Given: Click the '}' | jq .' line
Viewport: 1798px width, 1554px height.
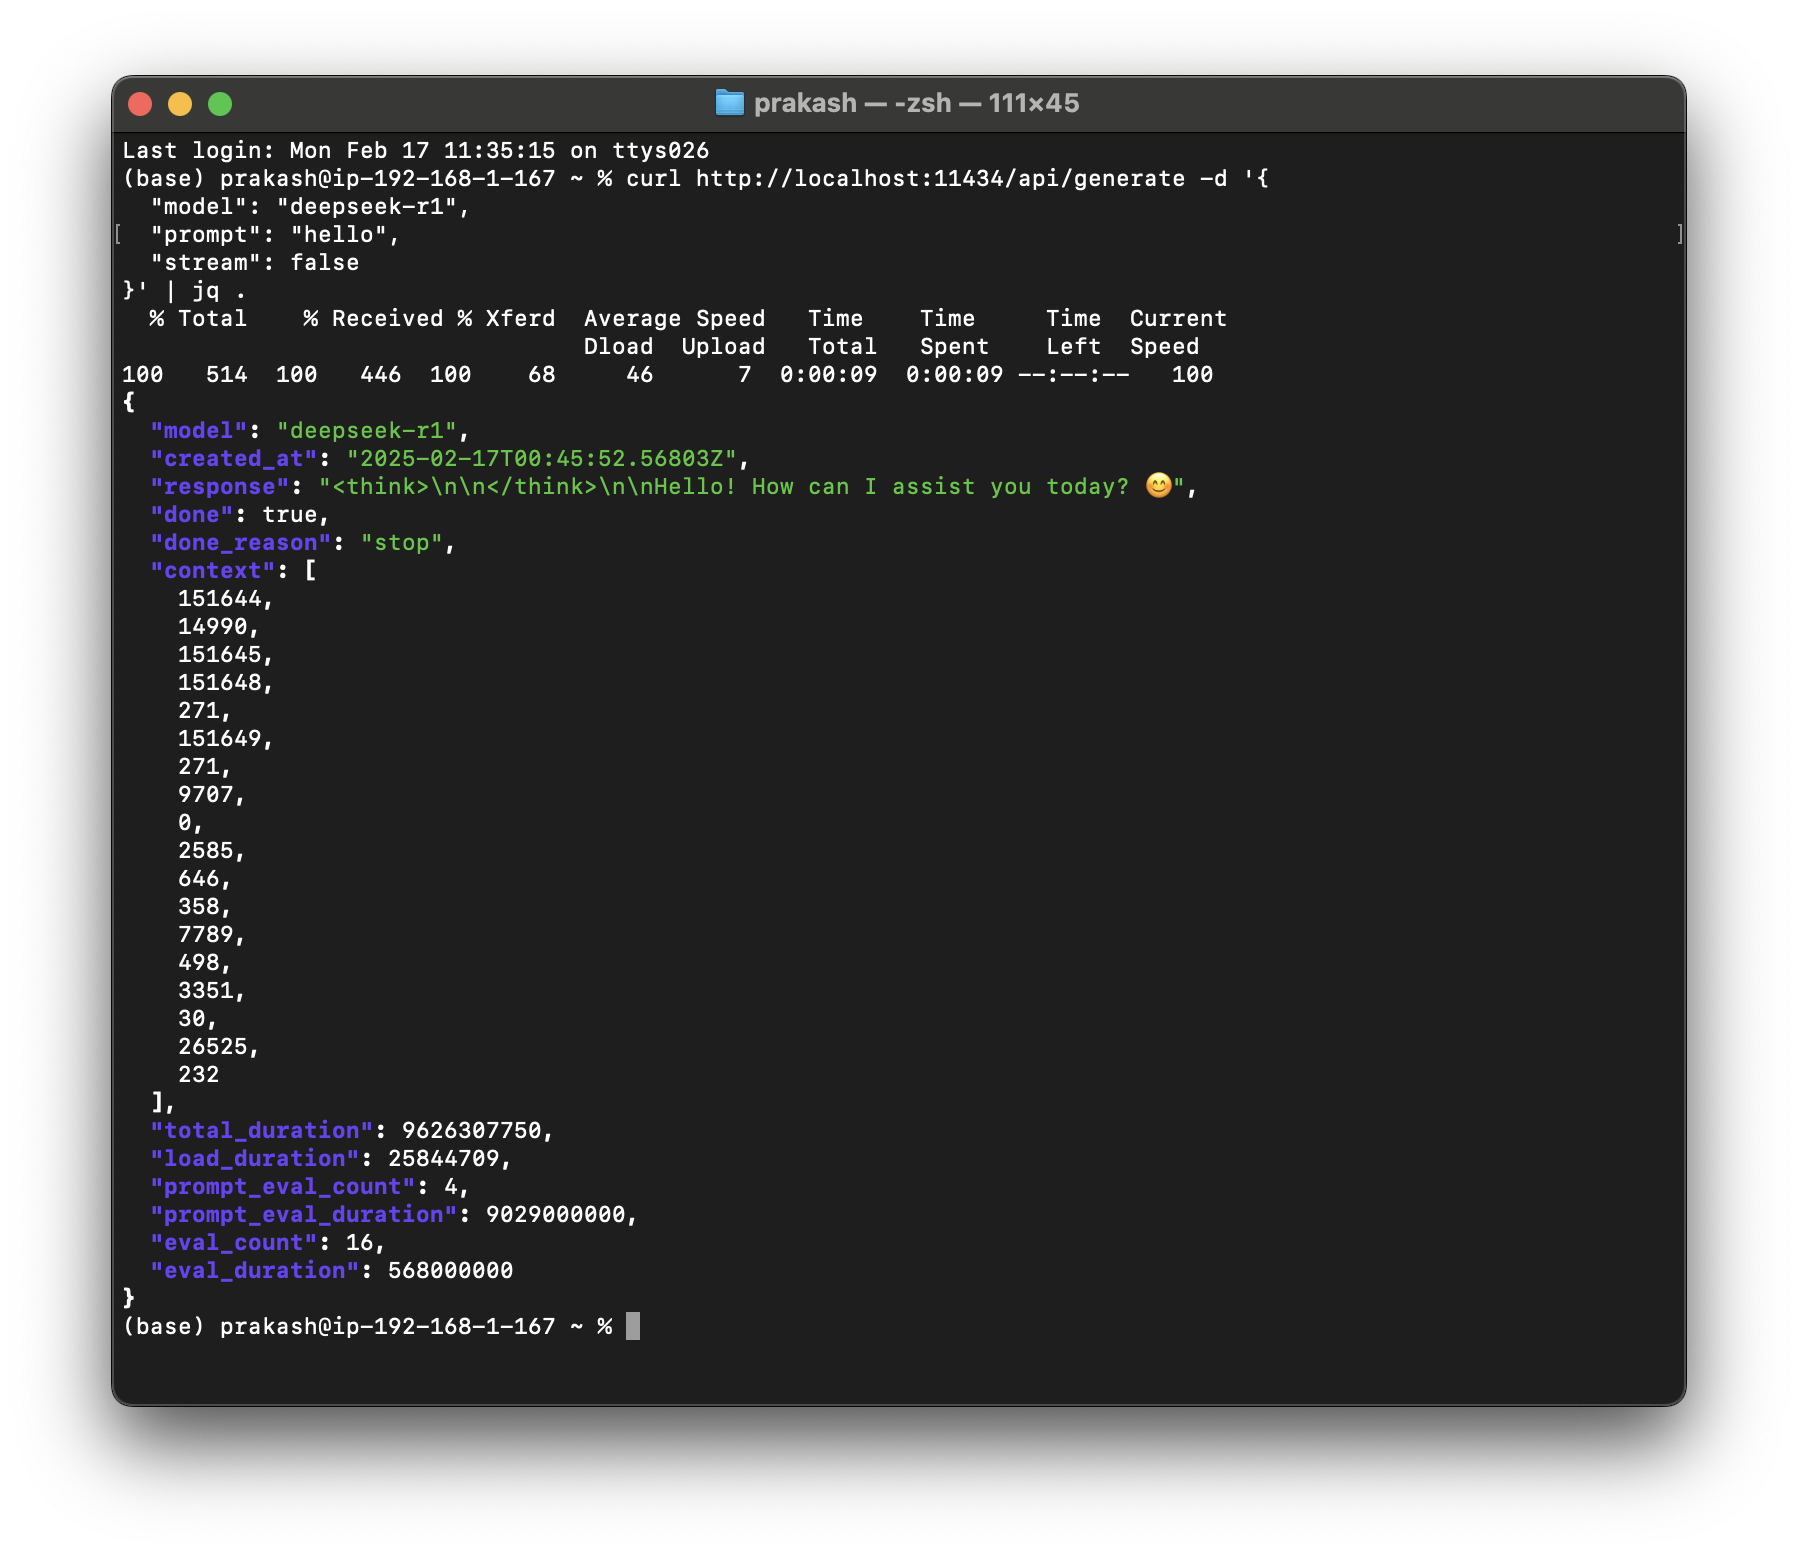Looking at the screenshot, I should click(184, 291).
